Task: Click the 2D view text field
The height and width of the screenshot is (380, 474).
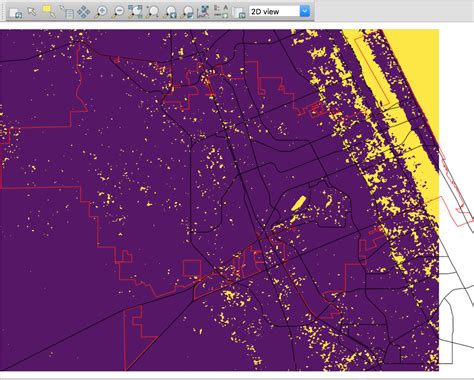Action: coord(274,11)
